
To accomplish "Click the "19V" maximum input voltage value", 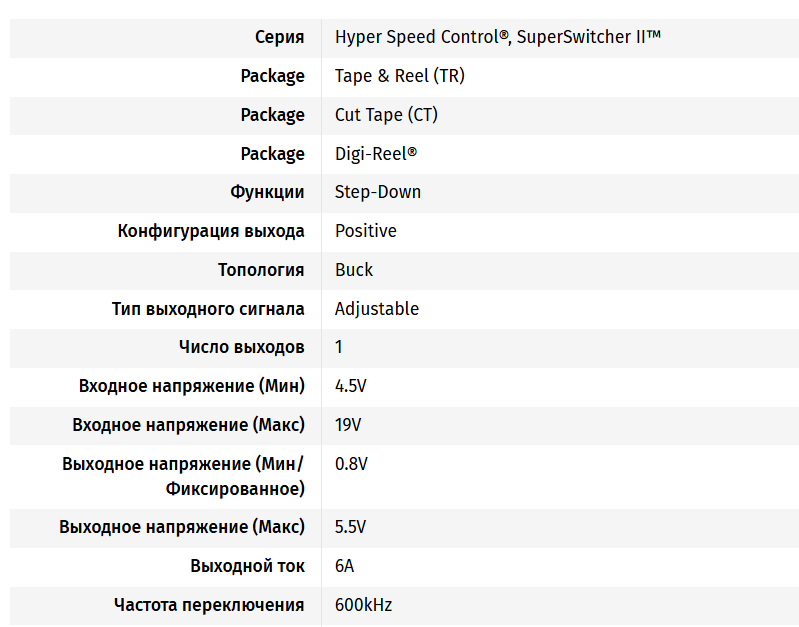I will click(x=348, y=425).
